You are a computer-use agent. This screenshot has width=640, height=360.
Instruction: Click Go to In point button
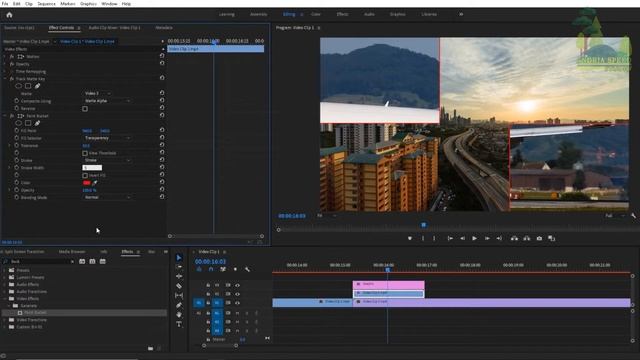click(x=450, y=238)
